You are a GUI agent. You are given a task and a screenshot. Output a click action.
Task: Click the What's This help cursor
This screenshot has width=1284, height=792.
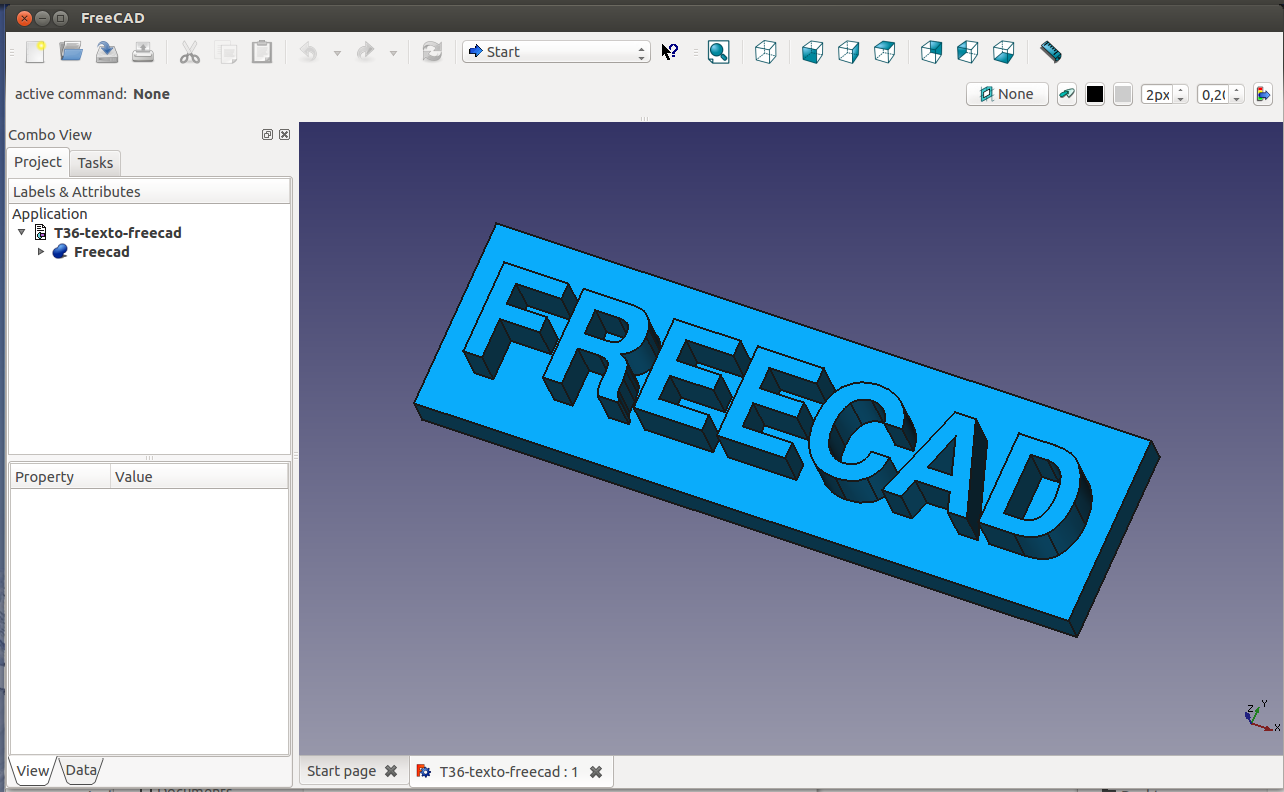tap(670, 52)
